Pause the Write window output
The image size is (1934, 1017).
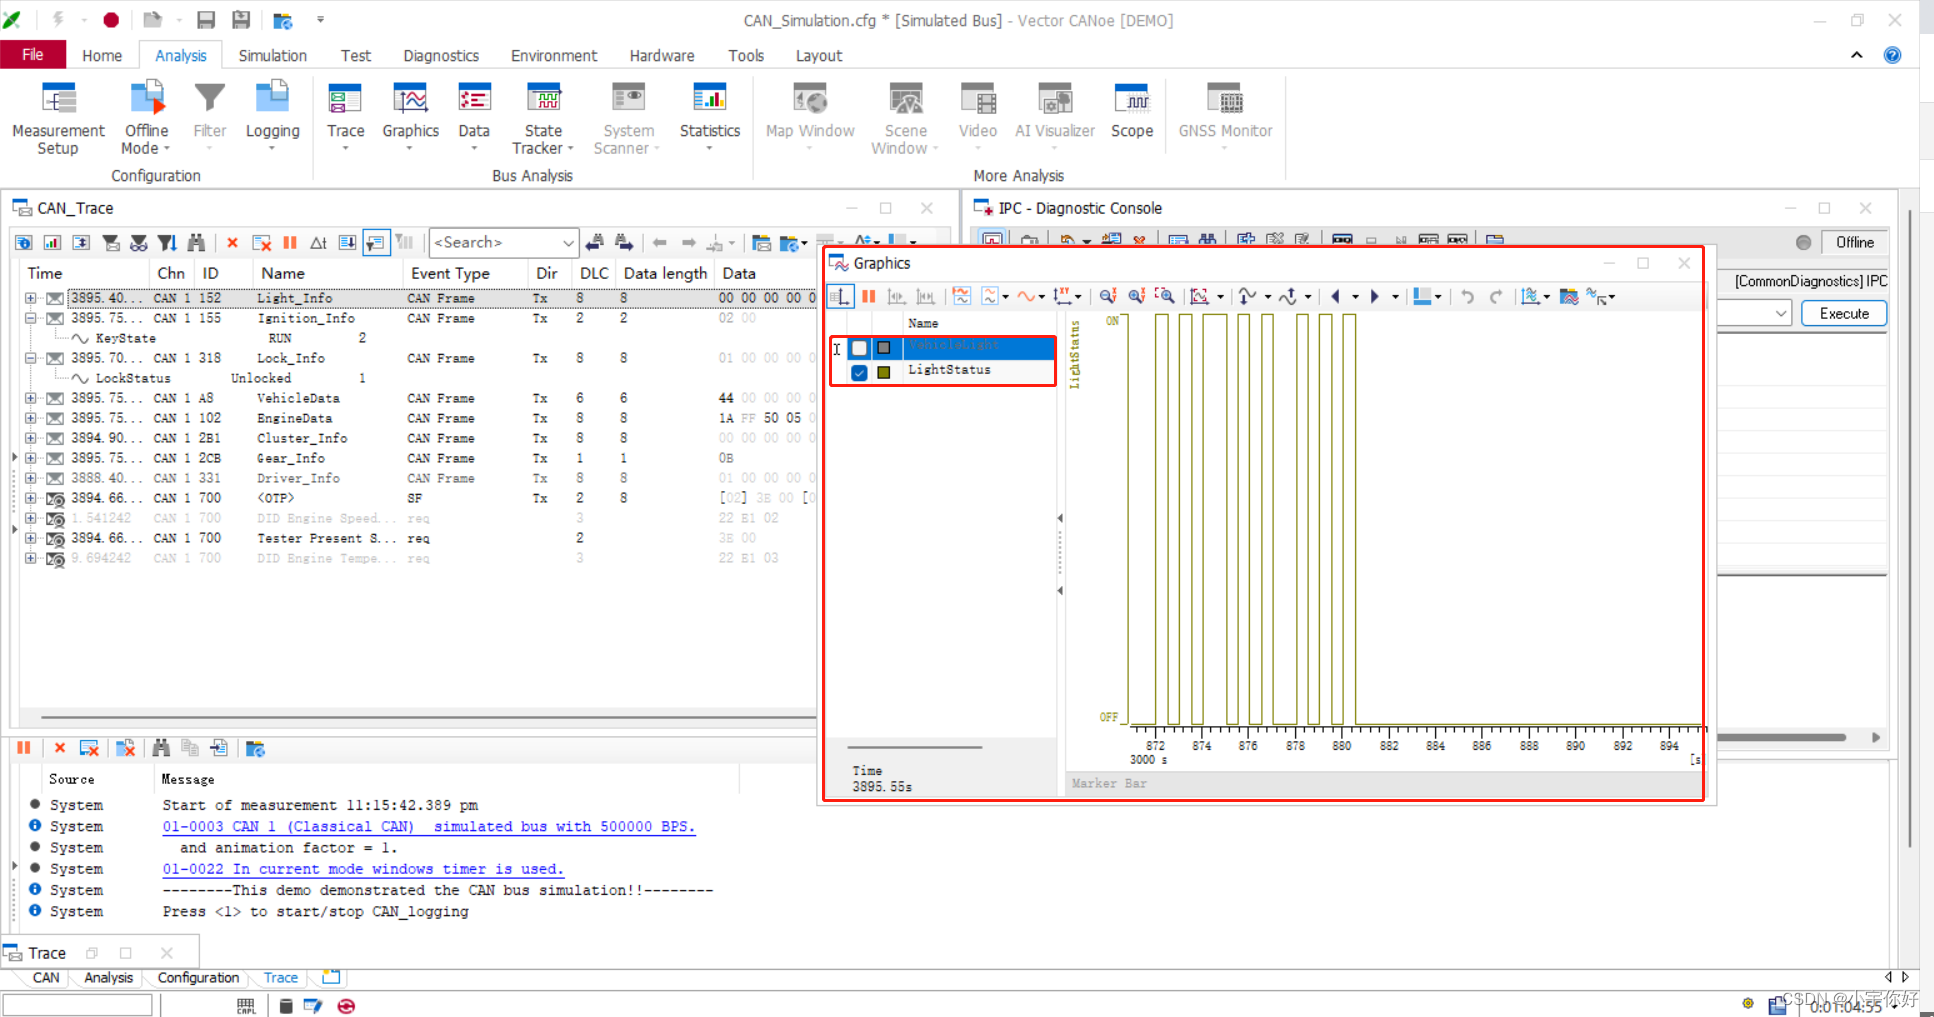[24, 748]
